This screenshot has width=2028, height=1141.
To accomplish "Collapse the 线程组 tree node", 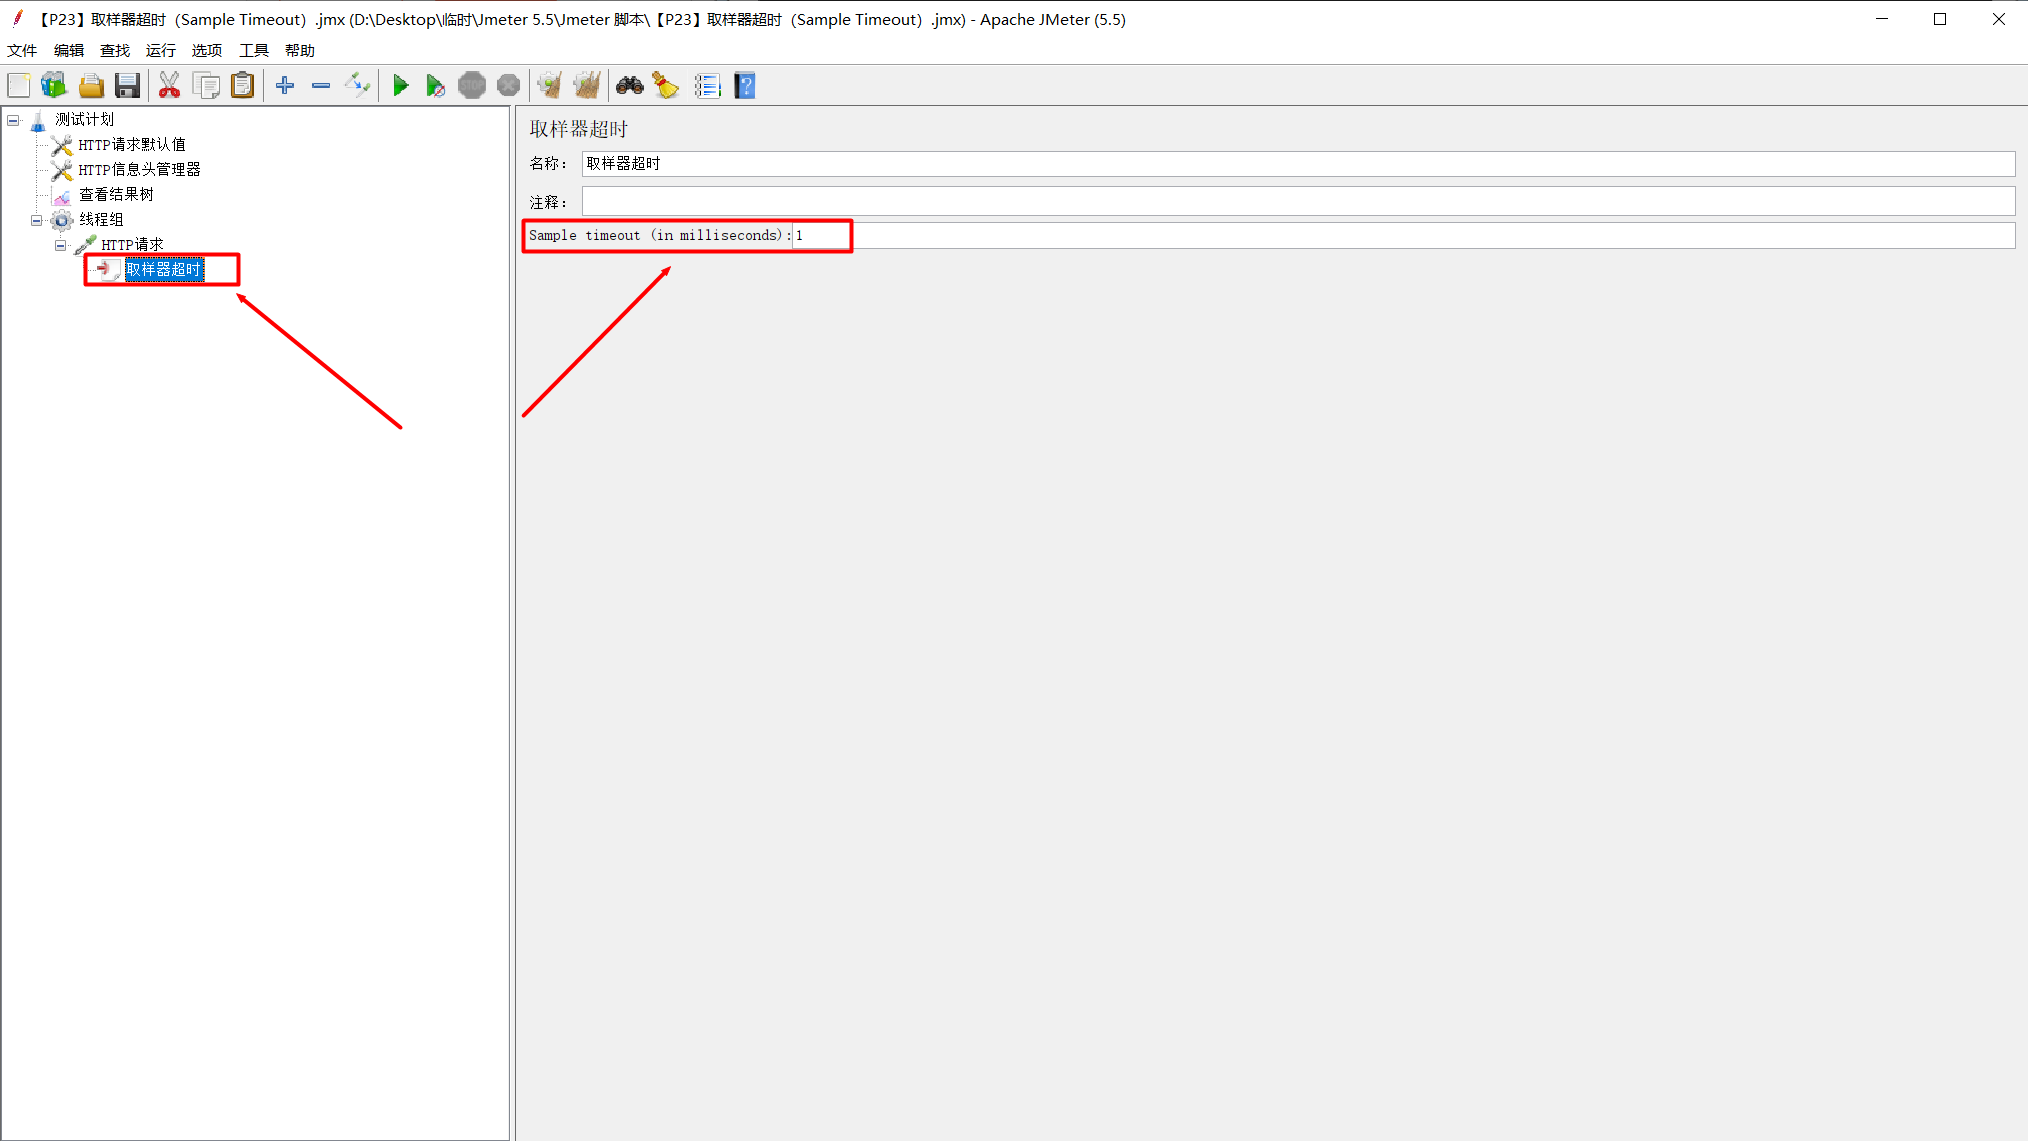I will [x=37, y=220].
